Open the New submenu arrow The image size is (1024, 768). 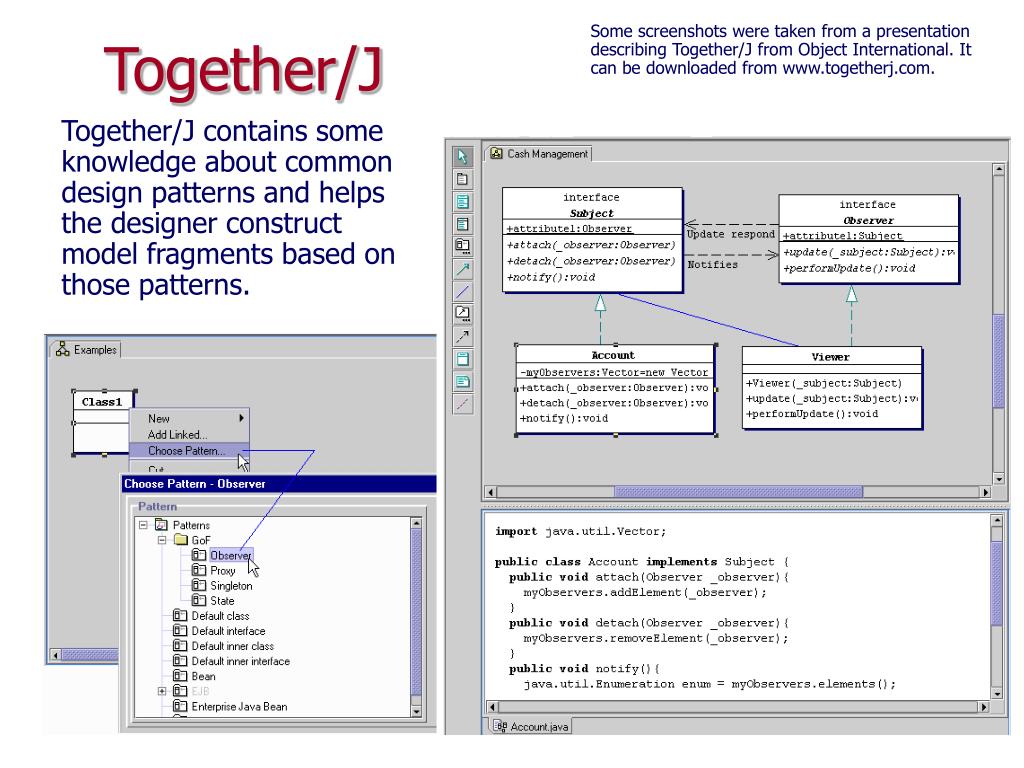[242, 418]
